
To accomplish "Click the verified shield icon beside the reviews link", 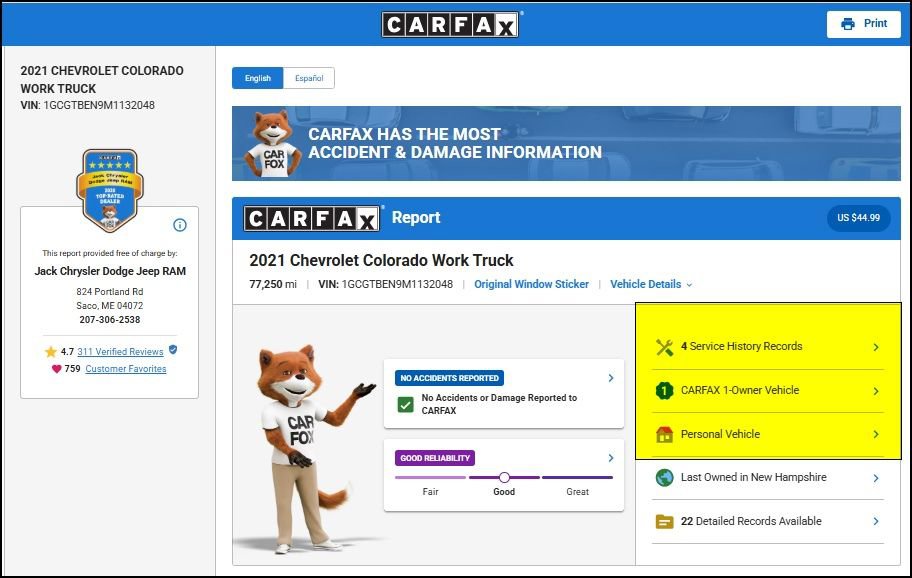I will [x=173, y=349].
